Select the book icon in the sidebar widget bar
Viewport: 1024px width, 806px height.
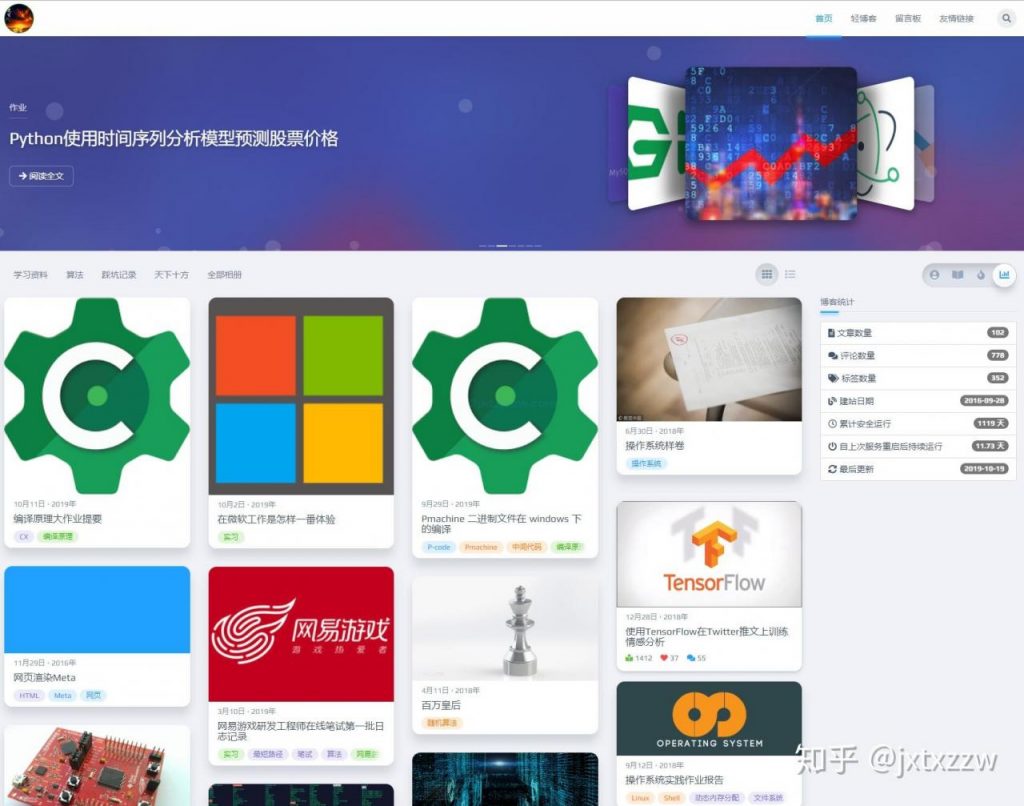958,274
